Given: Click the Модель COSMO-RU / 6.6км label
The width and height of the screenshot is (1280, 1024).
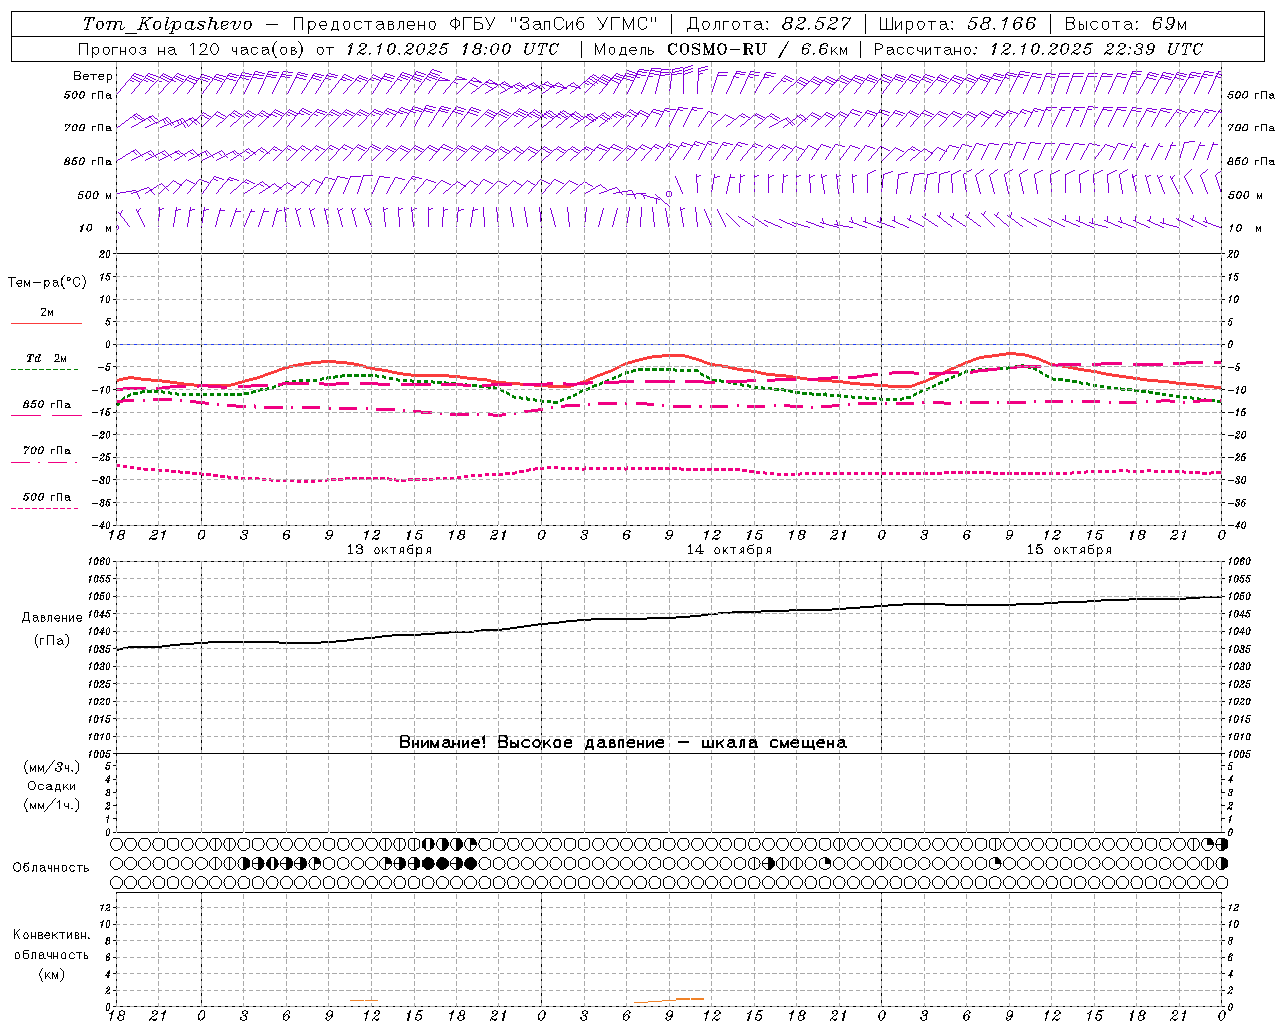Looking at the screenshot, I should [x=720, y=49].
